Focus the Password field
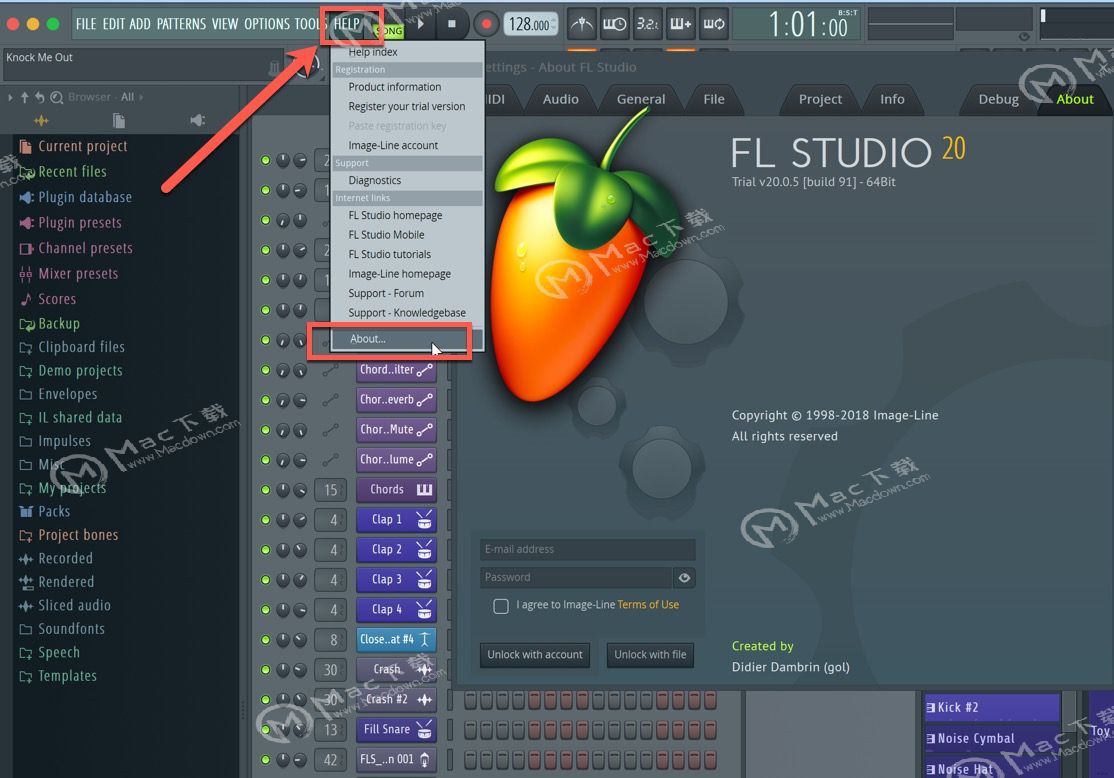The height and width of the screenshot is (778, 1114). point(576,578)
